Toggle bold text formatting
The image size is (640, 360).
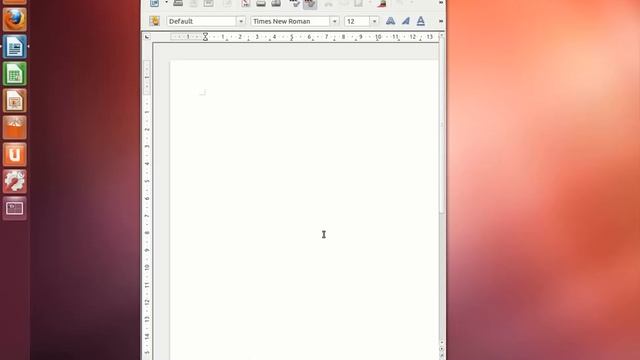tap(390, 21)
